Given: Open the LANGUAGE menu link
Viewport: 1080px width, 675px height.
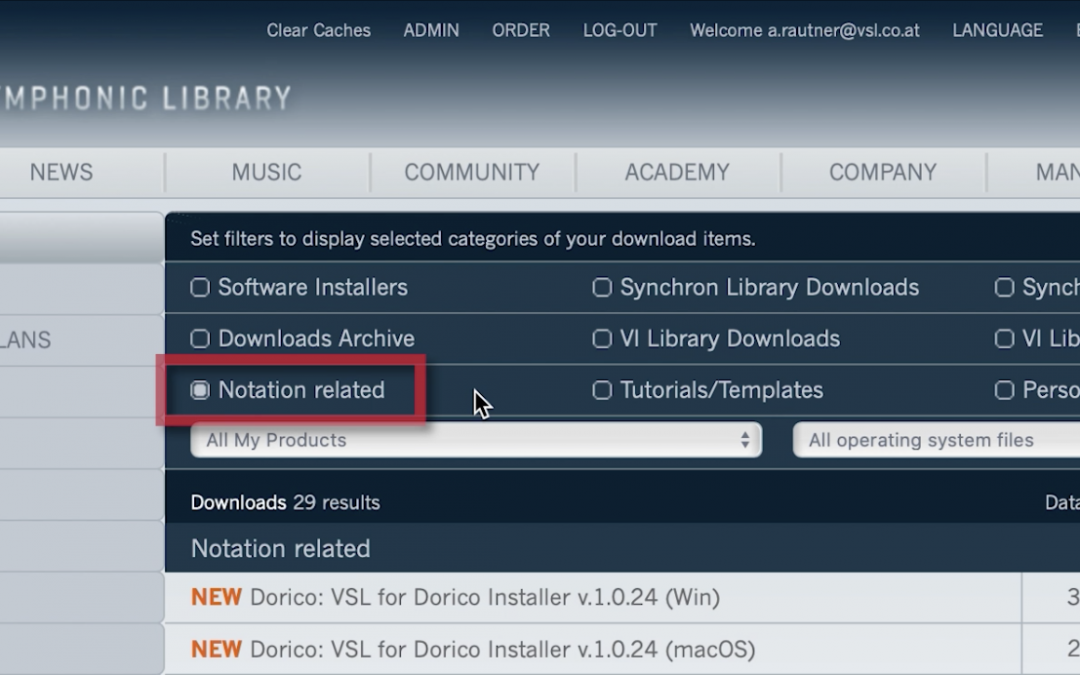Looking at the screenshot, I should pyautogui.click(x=997, y=30).
